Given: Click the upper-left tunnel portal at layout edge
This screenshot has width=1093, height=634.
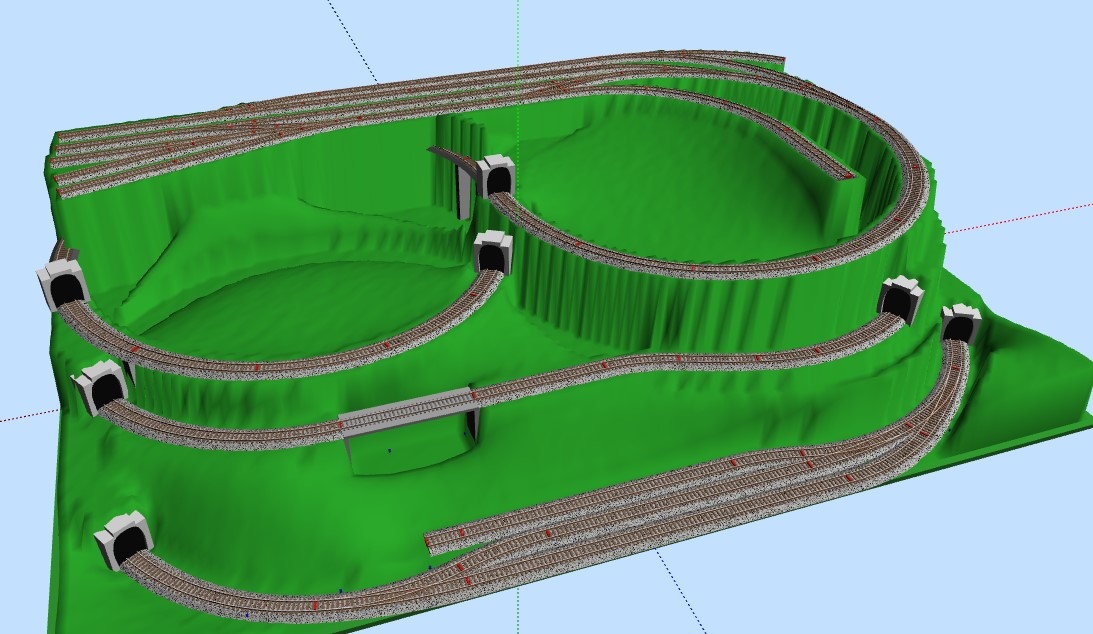Looking at the screenshot, I should [63, 284].
